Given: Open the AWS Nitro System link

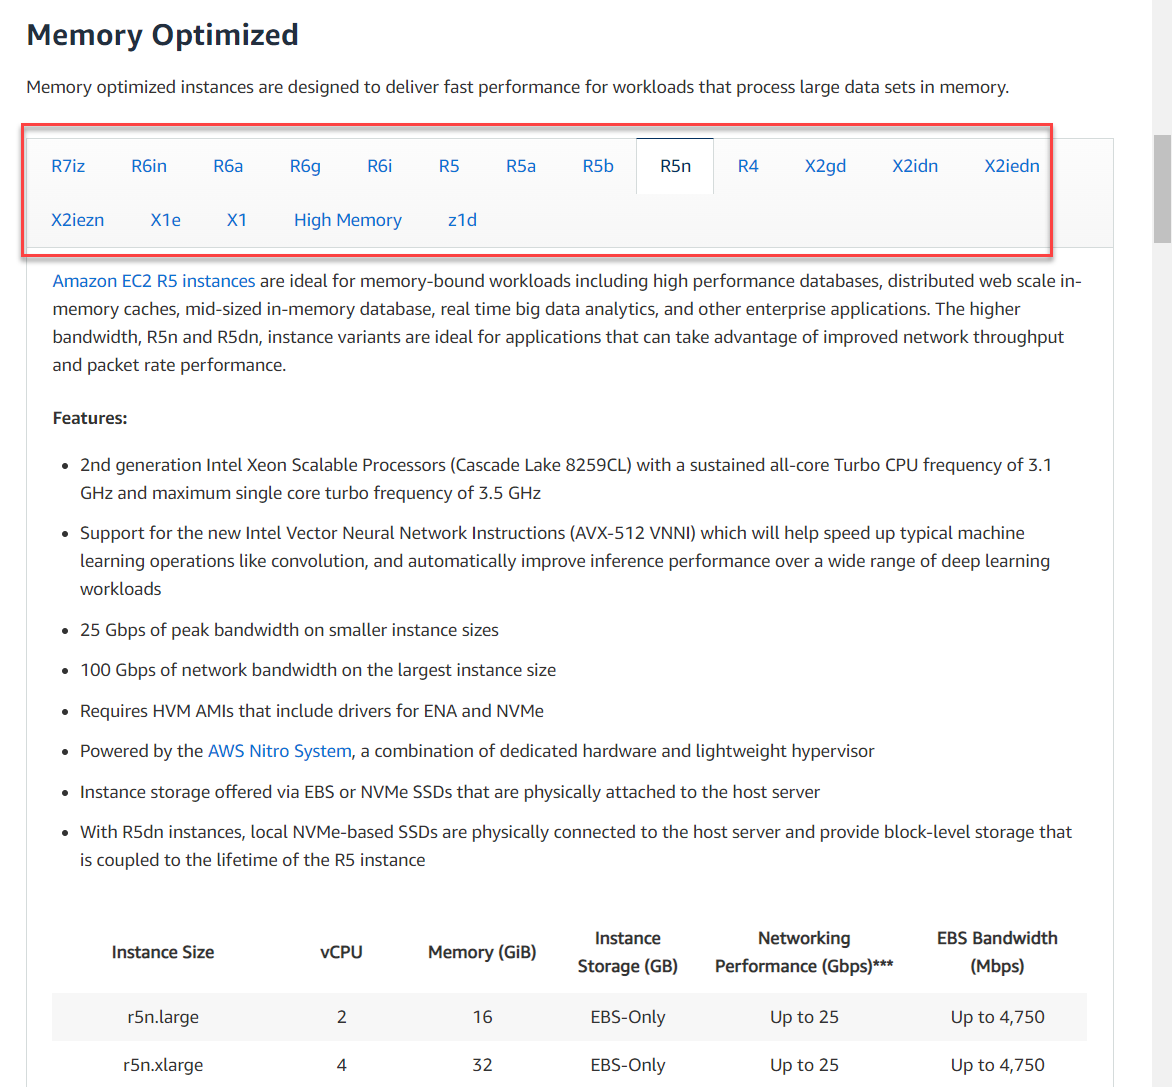Looking at the screenshot, I should [280, 751].
